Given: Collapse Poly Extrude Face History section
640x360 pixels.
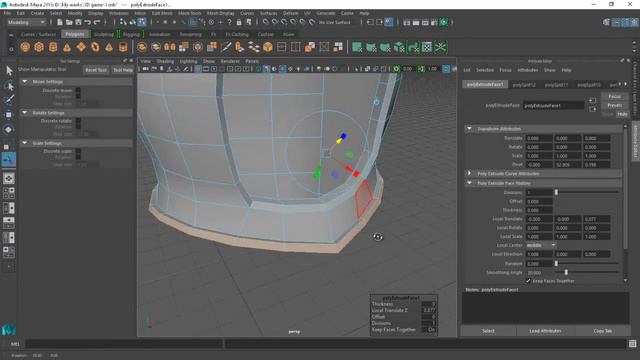Looking at the screenshot, I should point(469,183).
